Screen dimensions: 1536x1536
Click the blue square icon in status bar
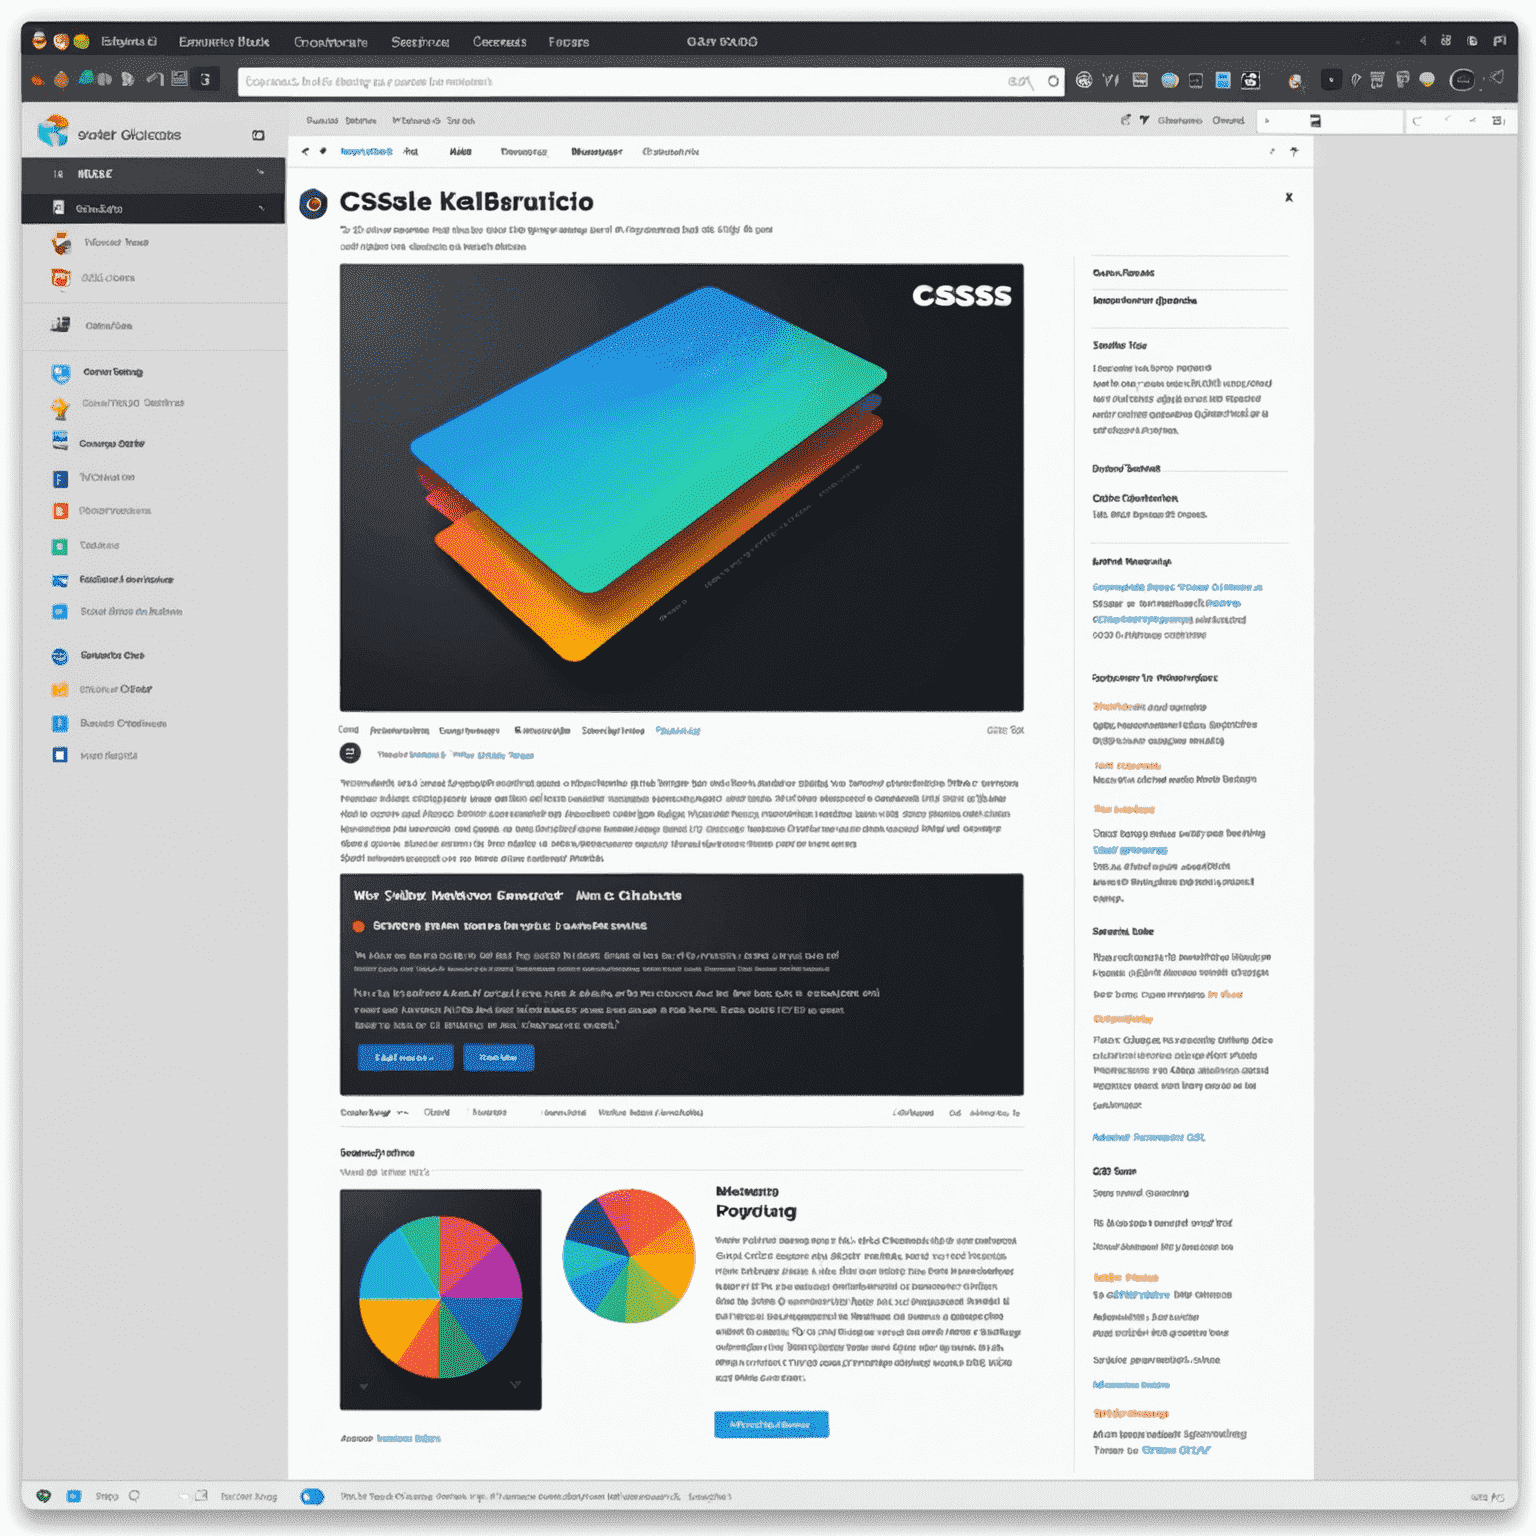pos(74,1496)
